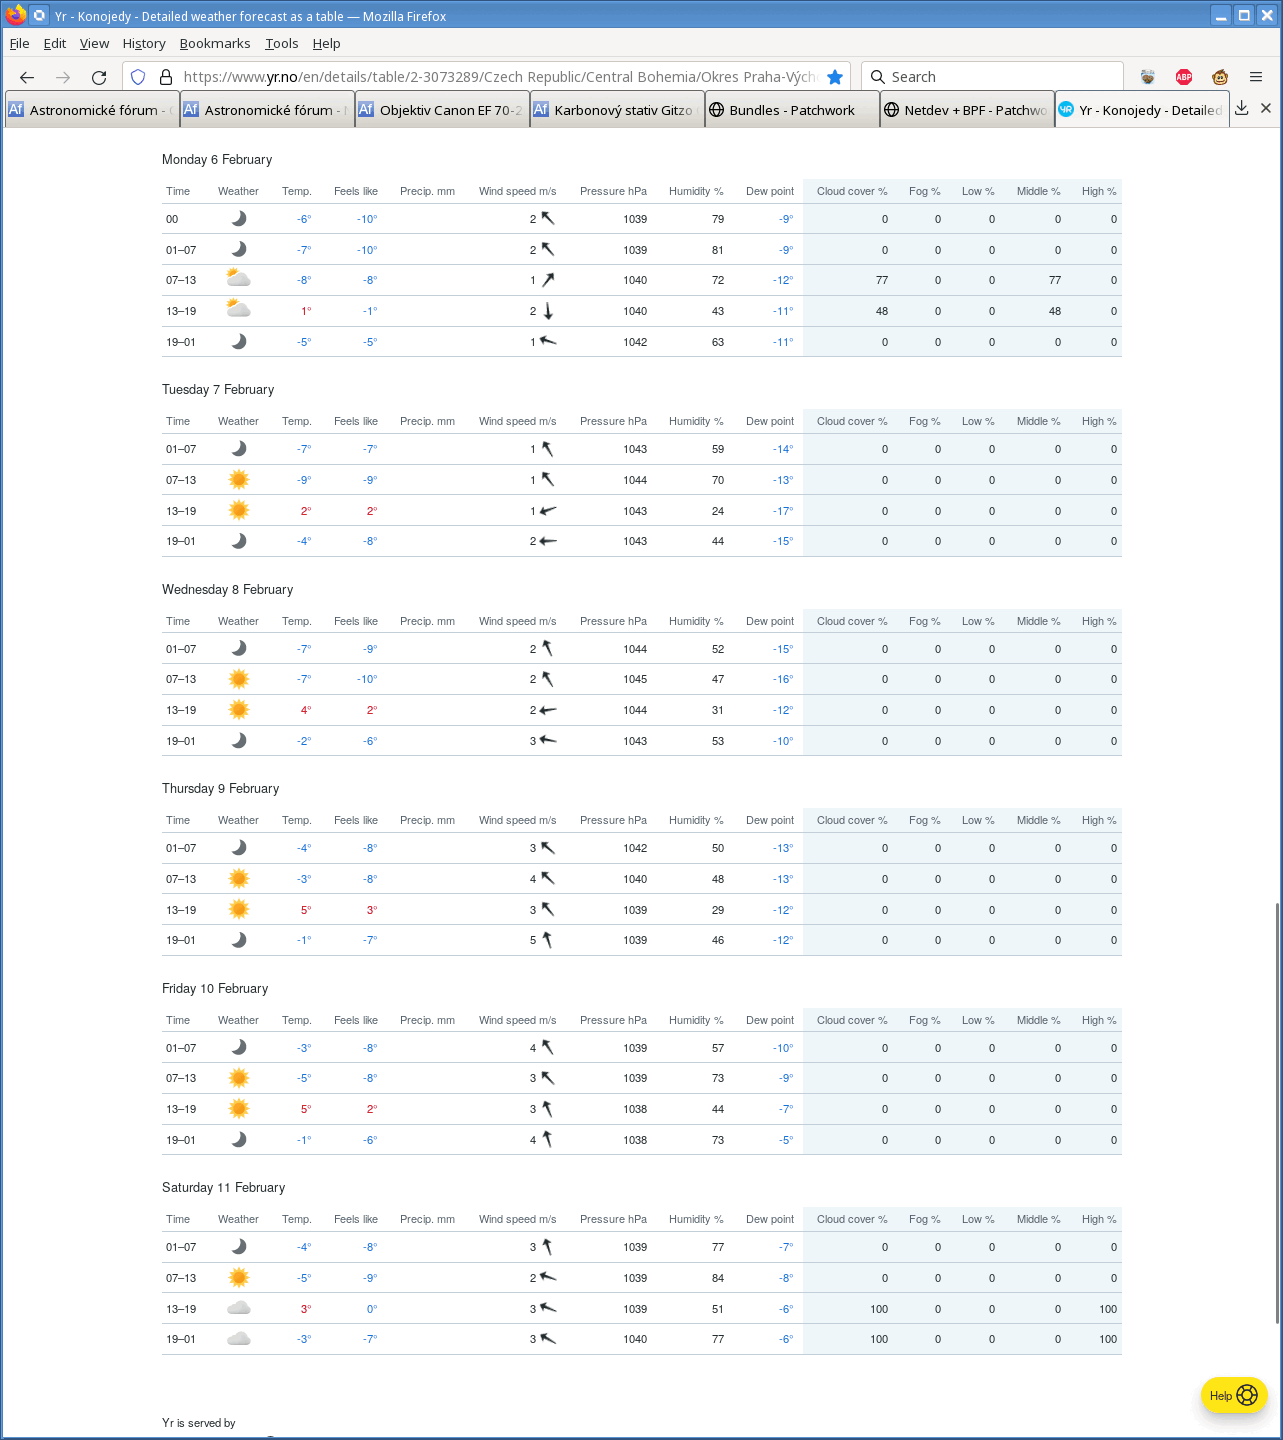
Task: Click the Dew point header under Thursday
Action: pyautogui.click(x=770, y=820)
